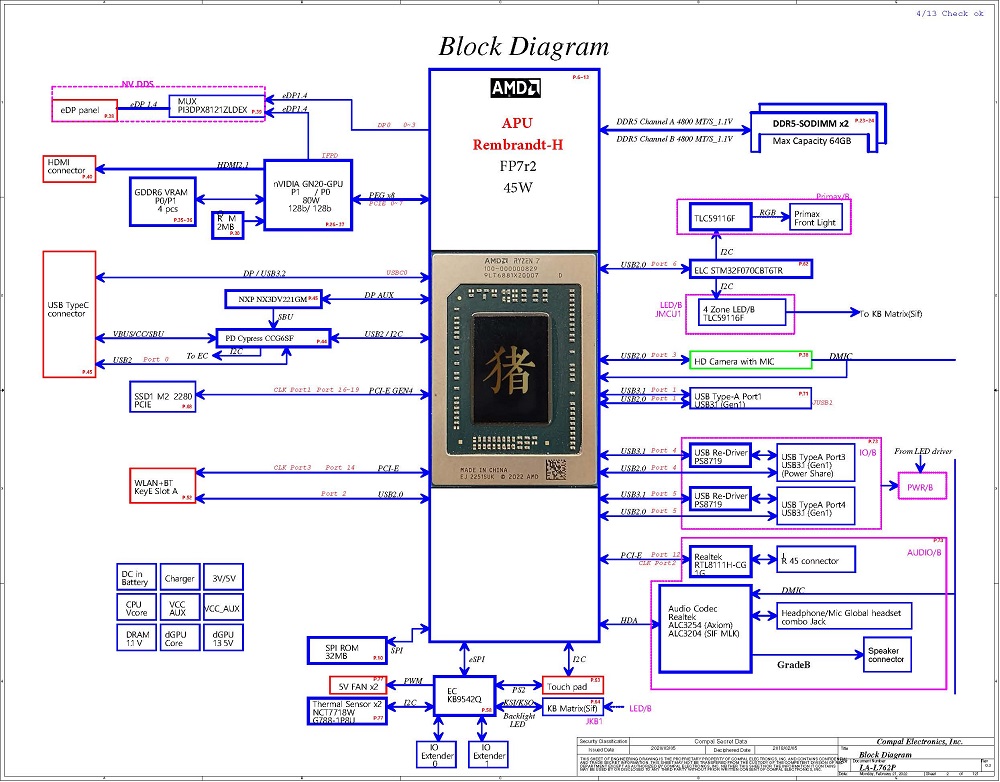Select the GDDR6 VRAM block

point(163,201)
